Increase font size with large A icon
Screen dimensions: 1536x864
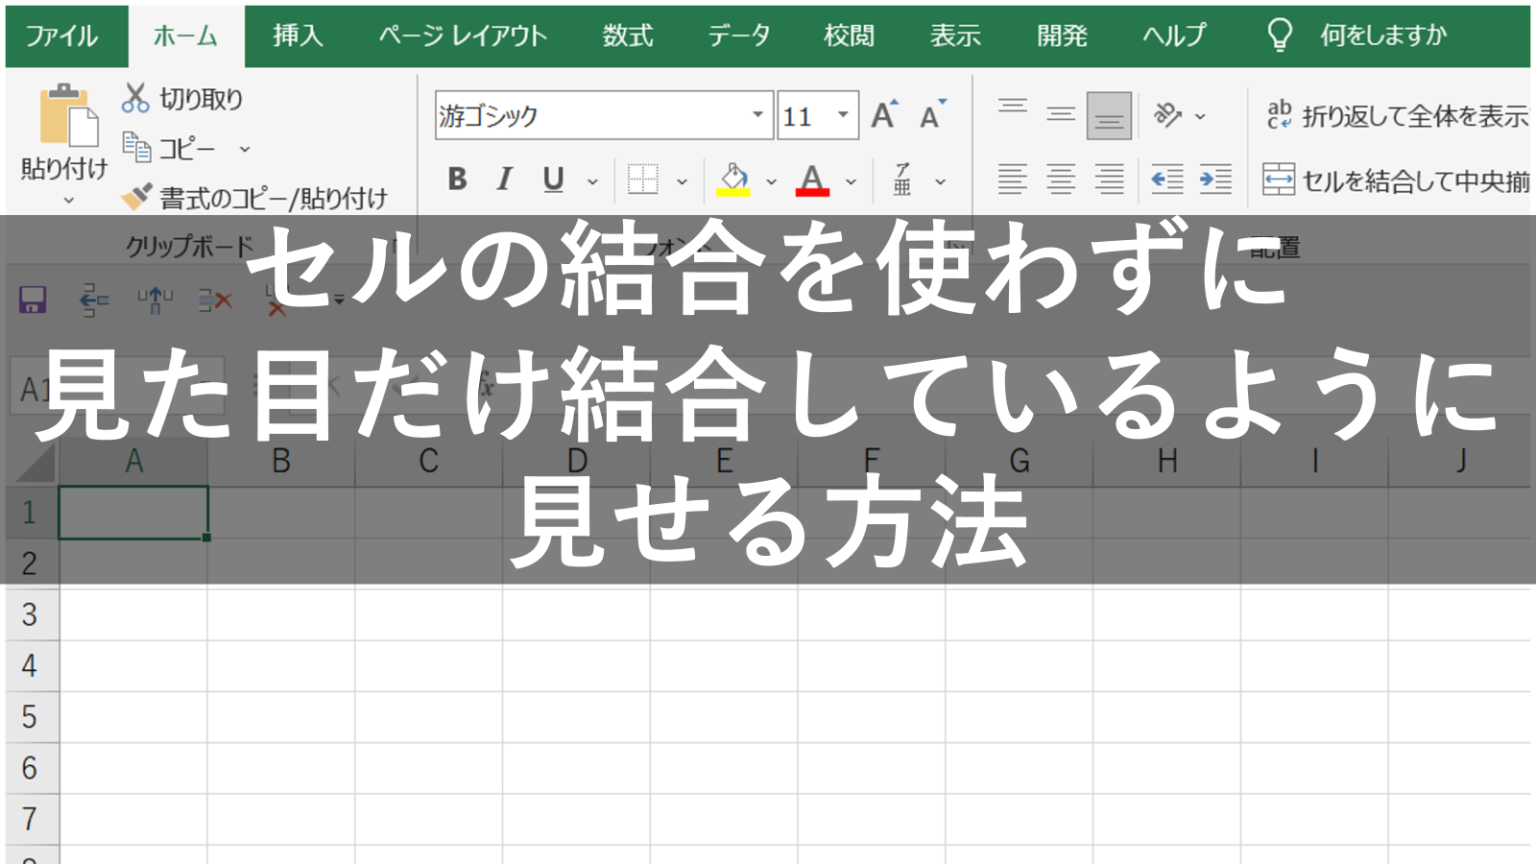[x=884, y=116]
